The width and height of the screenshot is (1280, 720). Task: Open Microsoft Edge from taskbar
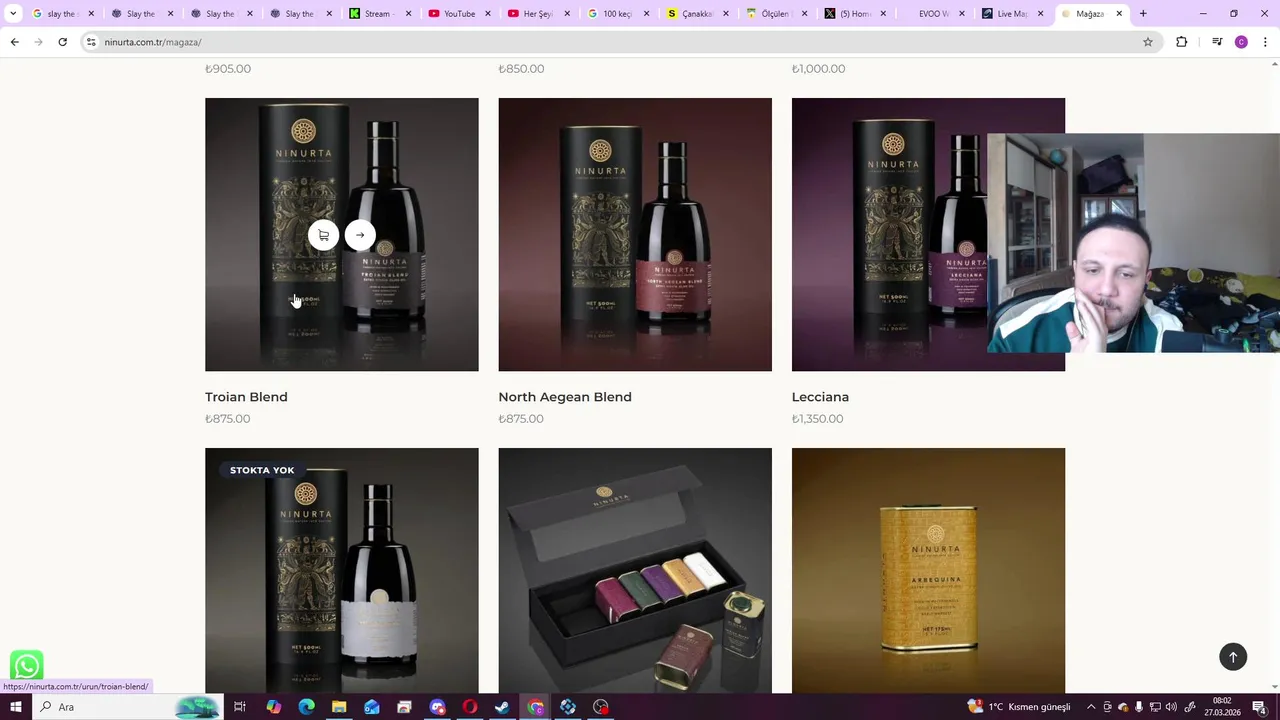coord(306,707)
